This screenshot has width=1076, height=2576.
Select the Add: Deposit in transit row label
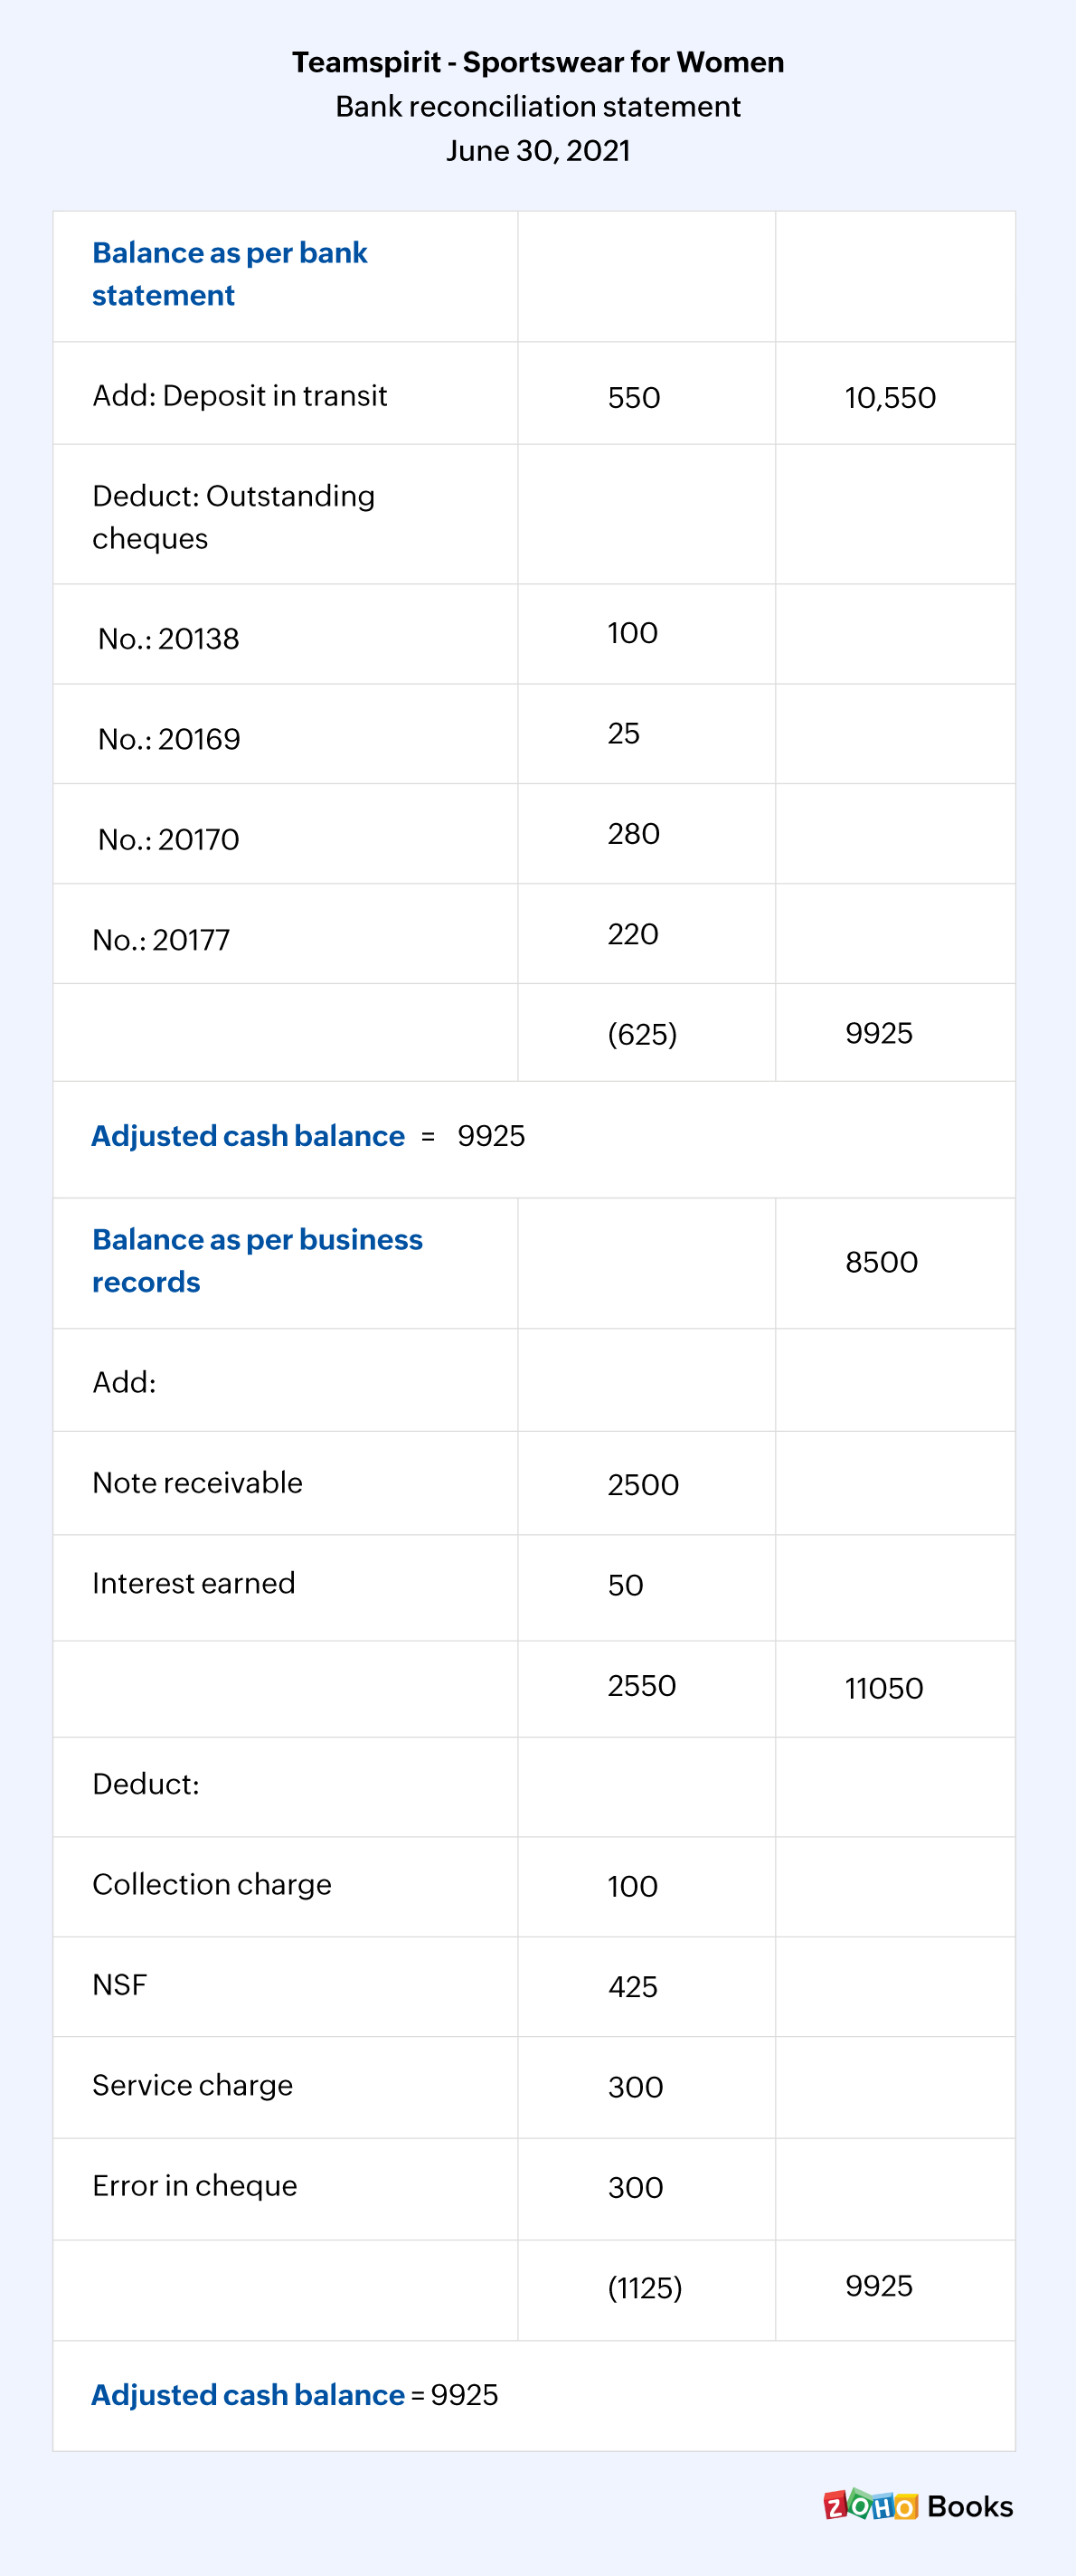[239, 396]
